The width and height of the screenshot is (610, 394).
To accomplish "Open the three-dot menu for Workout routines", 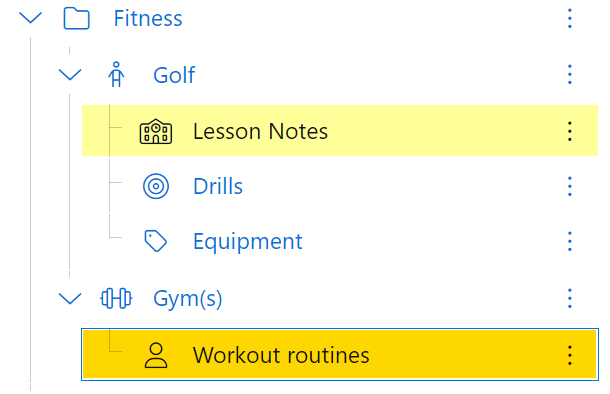I will [570, 355].
